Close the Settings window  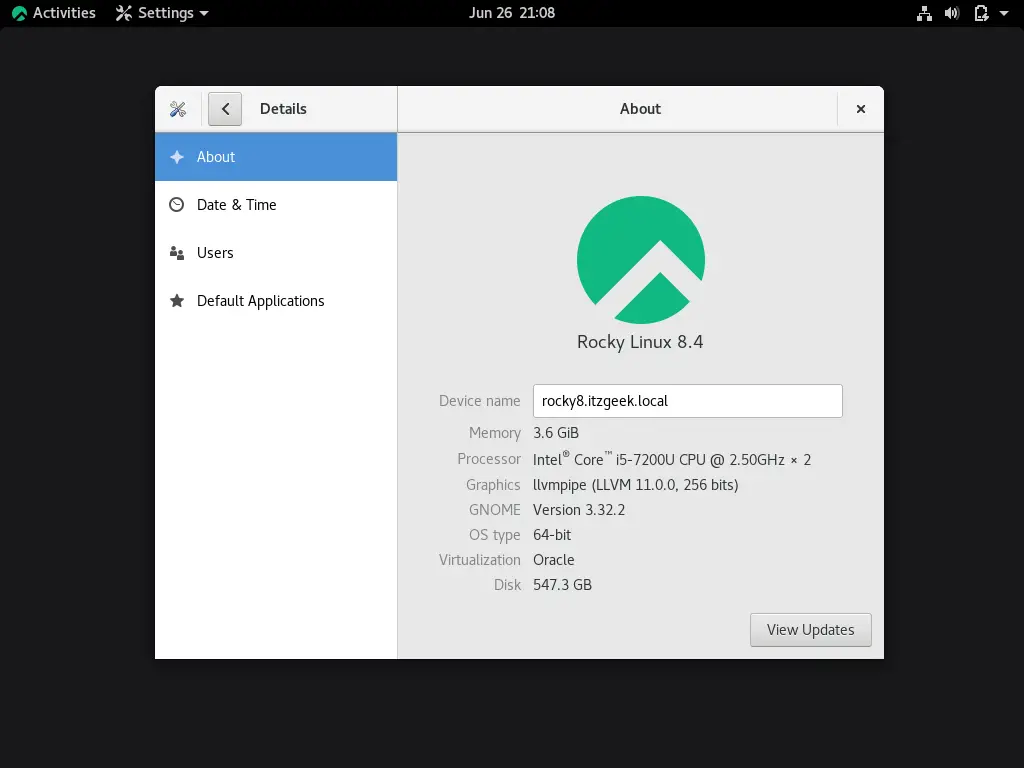click(861, 109)
